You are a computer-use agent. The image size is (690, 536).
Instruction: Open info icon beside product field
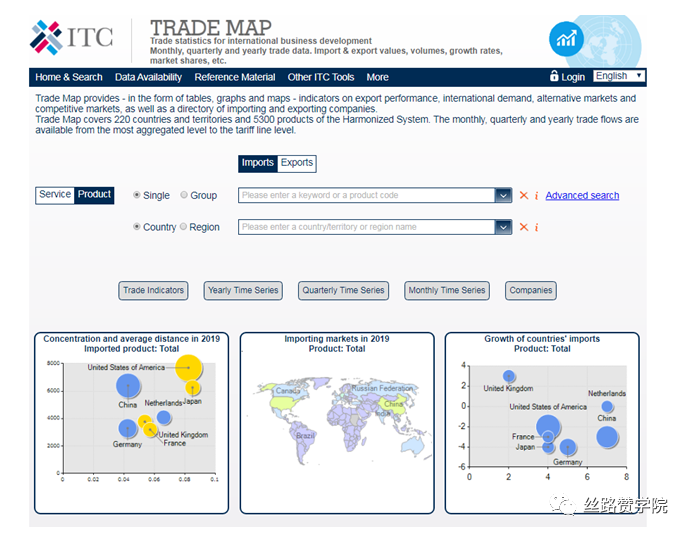pyautogui.click(x=536, y=195)
